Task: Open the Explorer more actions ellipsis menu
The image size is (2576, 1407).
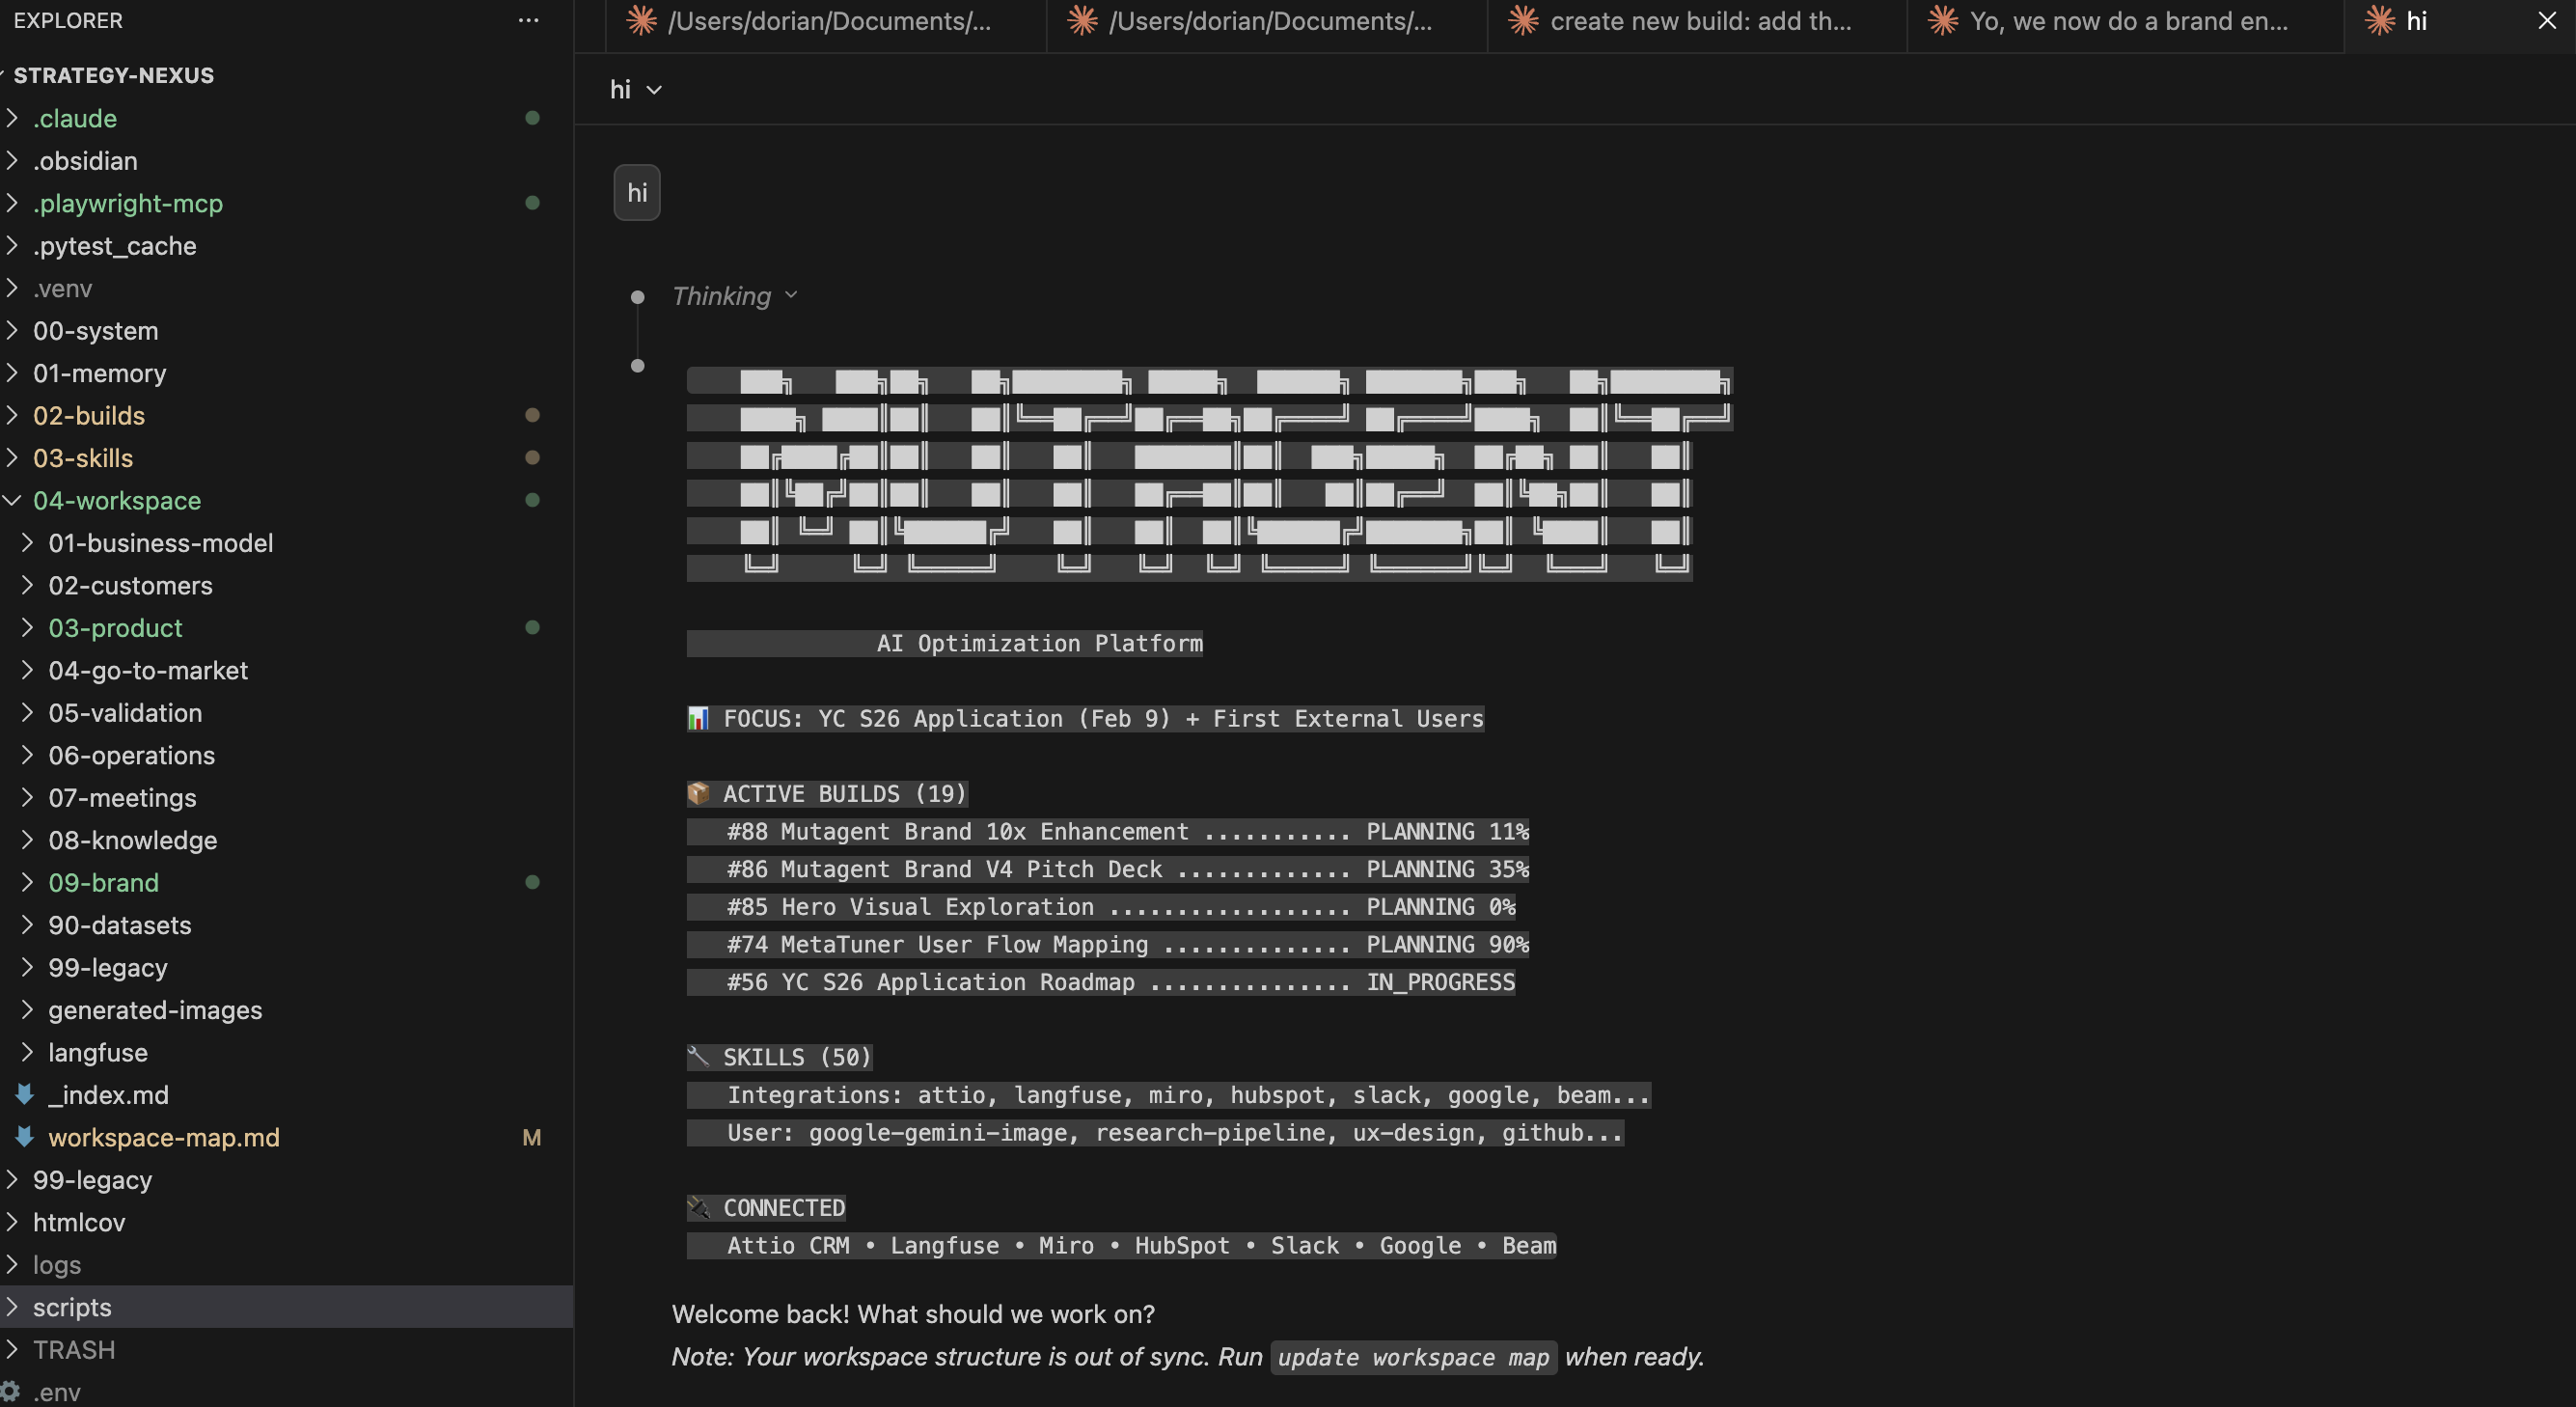Action: pos(528,20)
